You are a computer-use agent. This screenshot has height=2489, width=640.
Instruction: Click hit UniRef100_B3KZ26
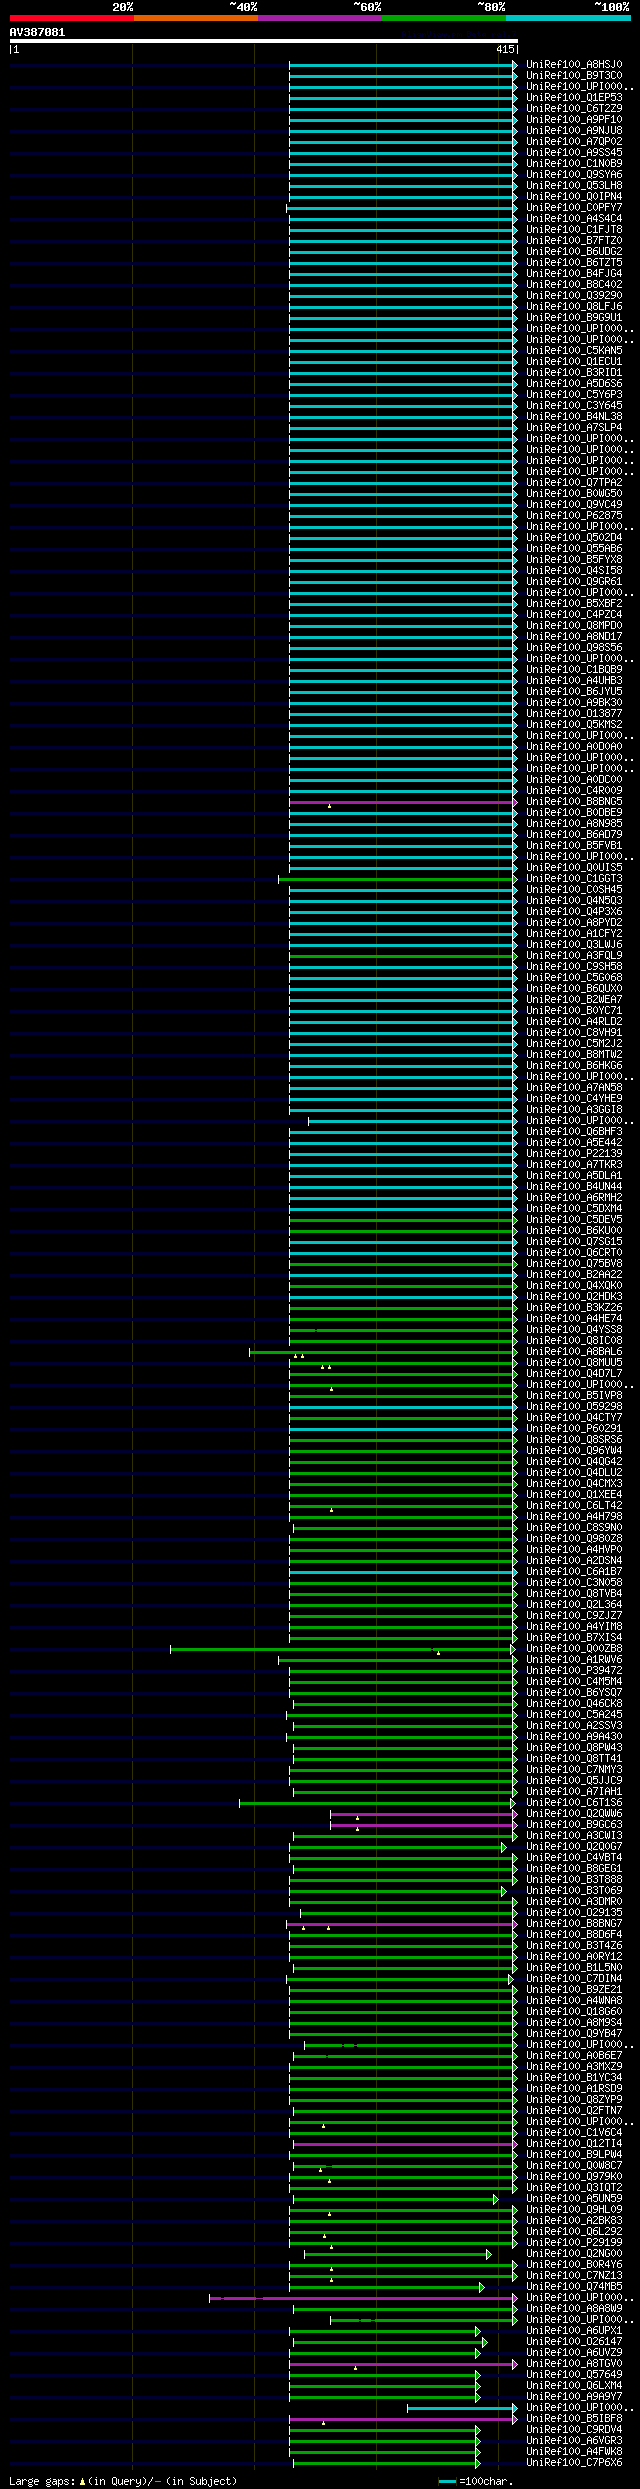point(574,1308)
